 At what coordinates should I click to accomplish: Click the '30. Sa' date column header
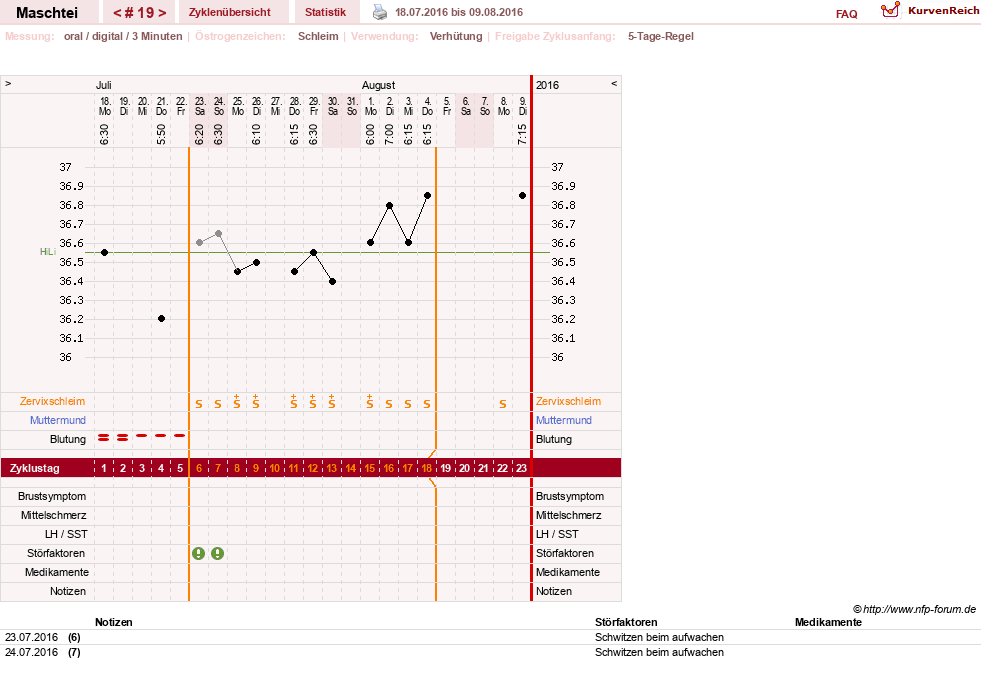(333, 106)
